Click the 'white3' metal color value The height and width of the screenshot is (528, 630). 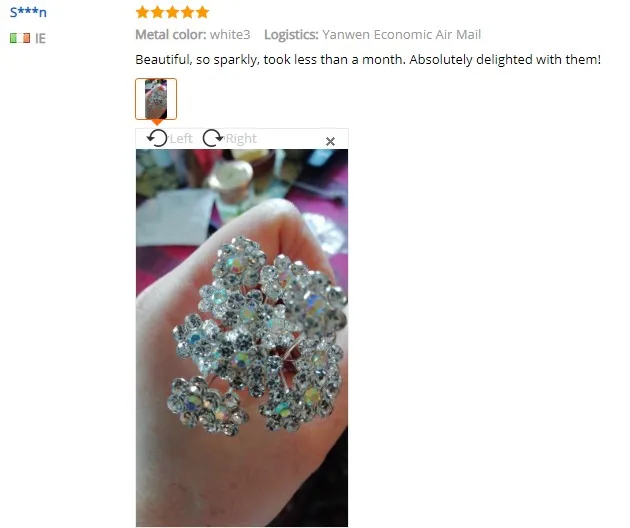pyautogui.click(x=230, y=35)
